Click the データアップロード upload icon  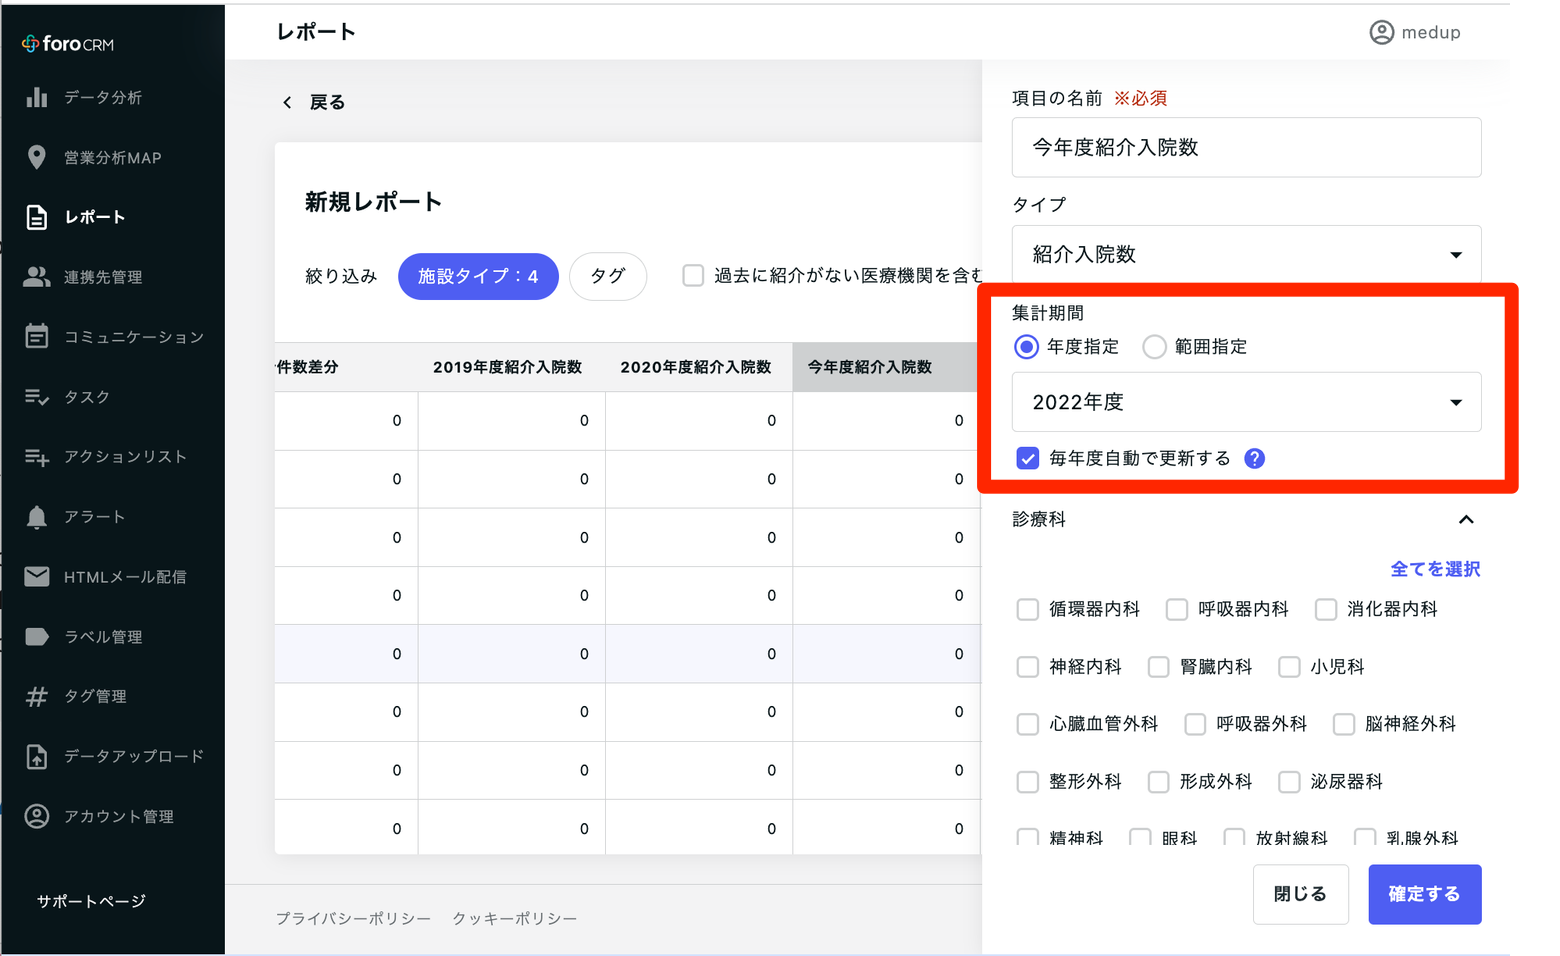[37, 756]
